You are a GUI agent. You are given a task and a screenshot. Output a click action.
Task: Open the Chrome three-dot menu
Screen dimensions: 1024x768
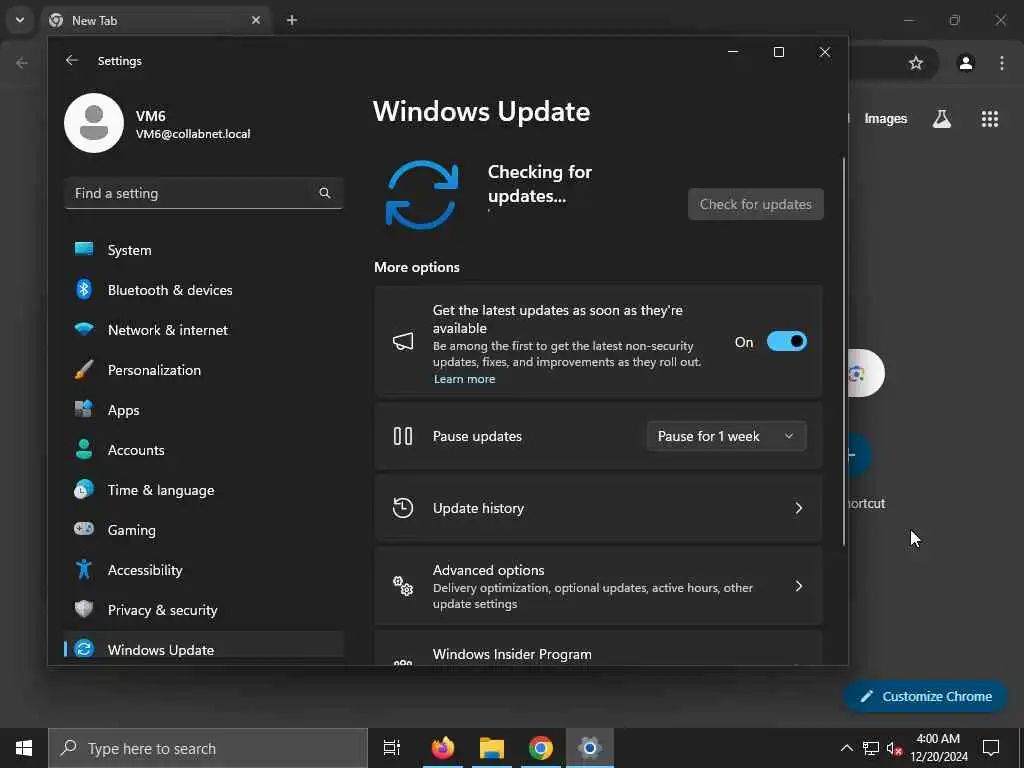tap(1002, 63)
